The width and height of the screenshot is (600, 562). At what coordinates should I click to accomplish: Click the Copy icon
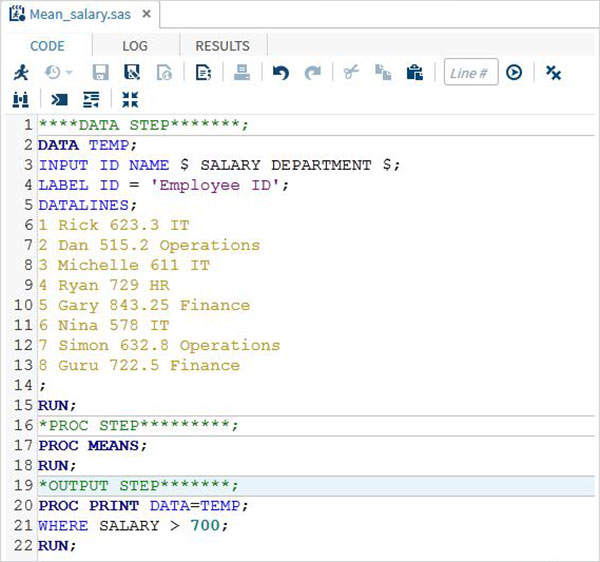(382, 73)
